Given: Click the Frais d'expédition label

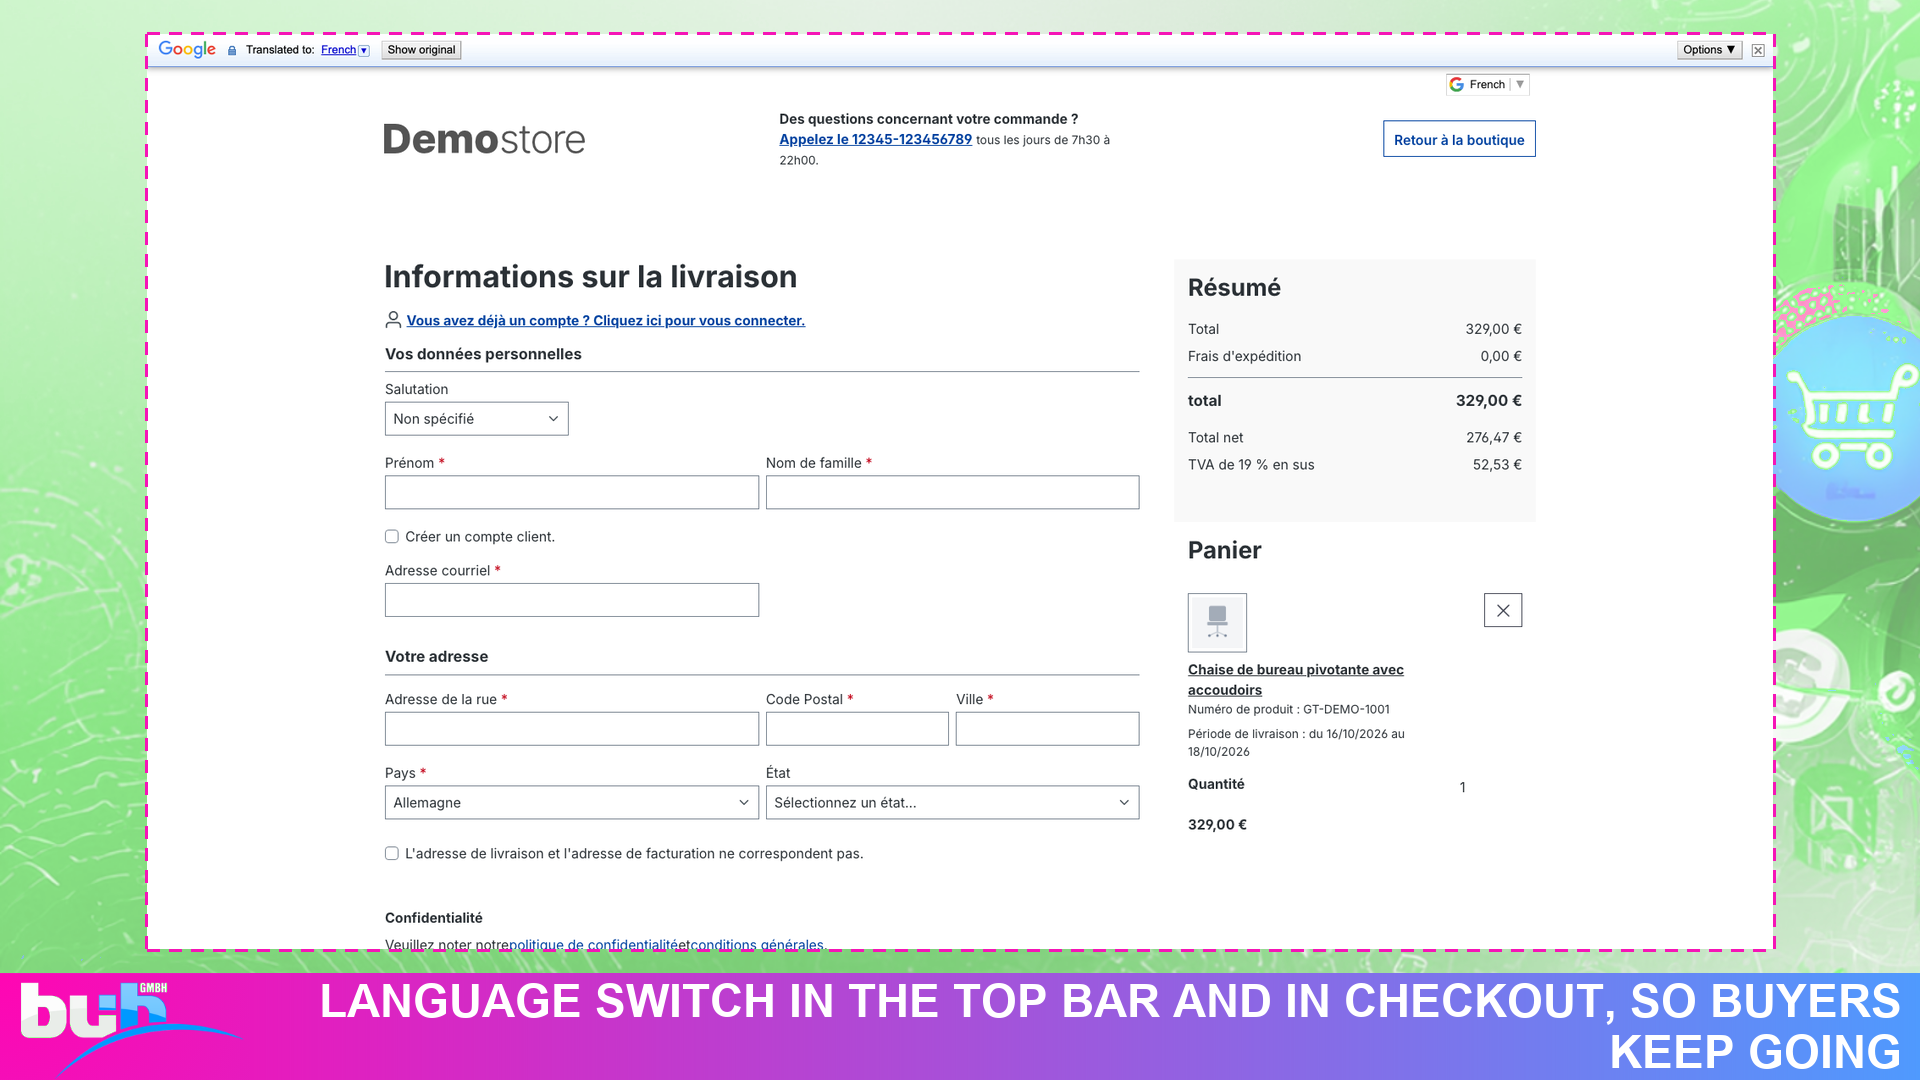Looking at the screenshot, I should (1244, 357).
